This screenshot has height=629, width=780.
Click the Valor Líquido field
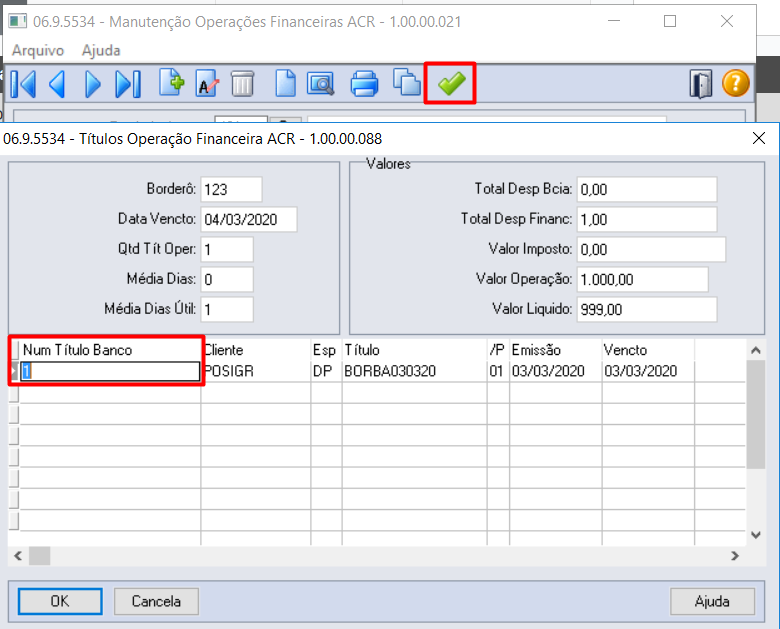pos(647,309)
